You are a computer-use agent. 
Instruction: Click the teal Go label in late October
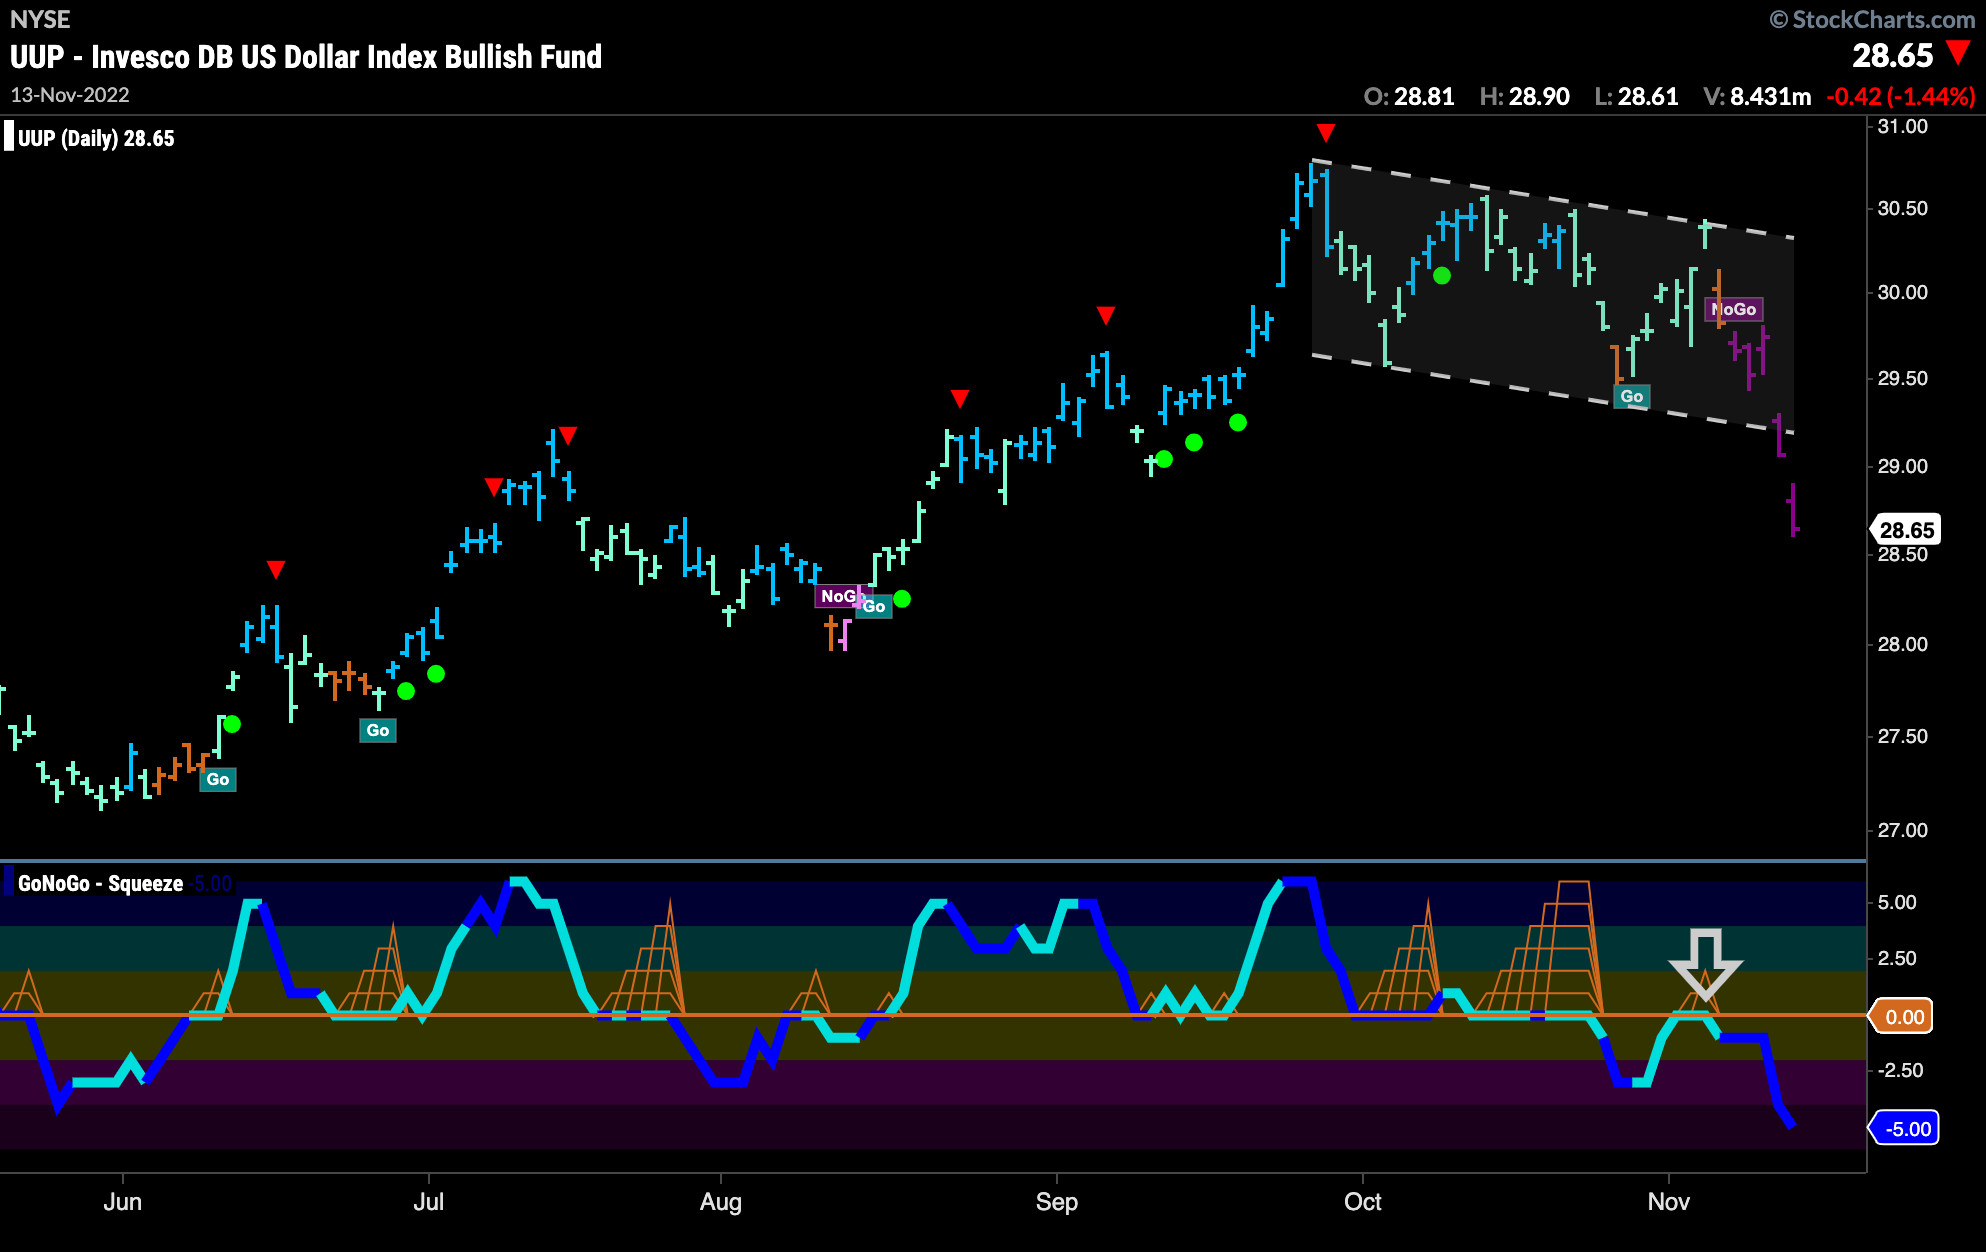1632,396
